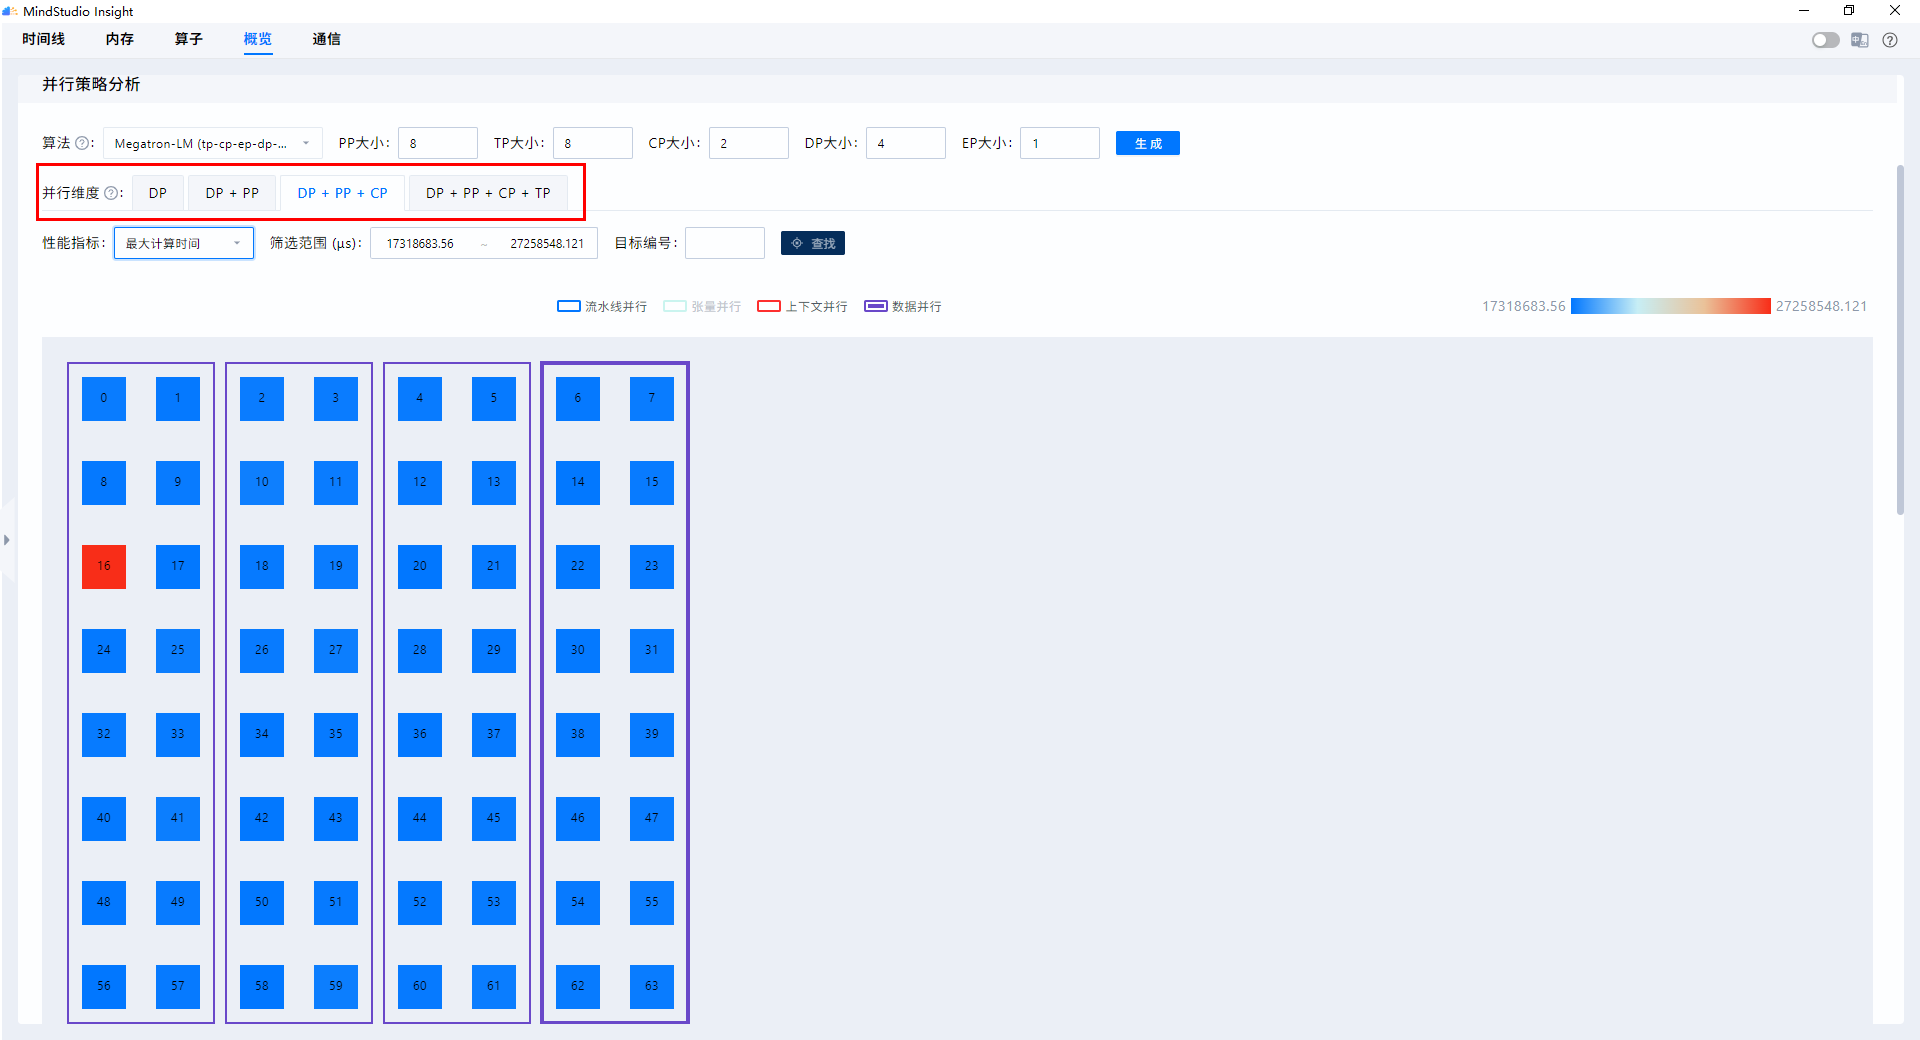Viewport: 1920px width, 1040px height.
Task: Click rank block 12
Action: pyautogui.click(x=420, y=482)
